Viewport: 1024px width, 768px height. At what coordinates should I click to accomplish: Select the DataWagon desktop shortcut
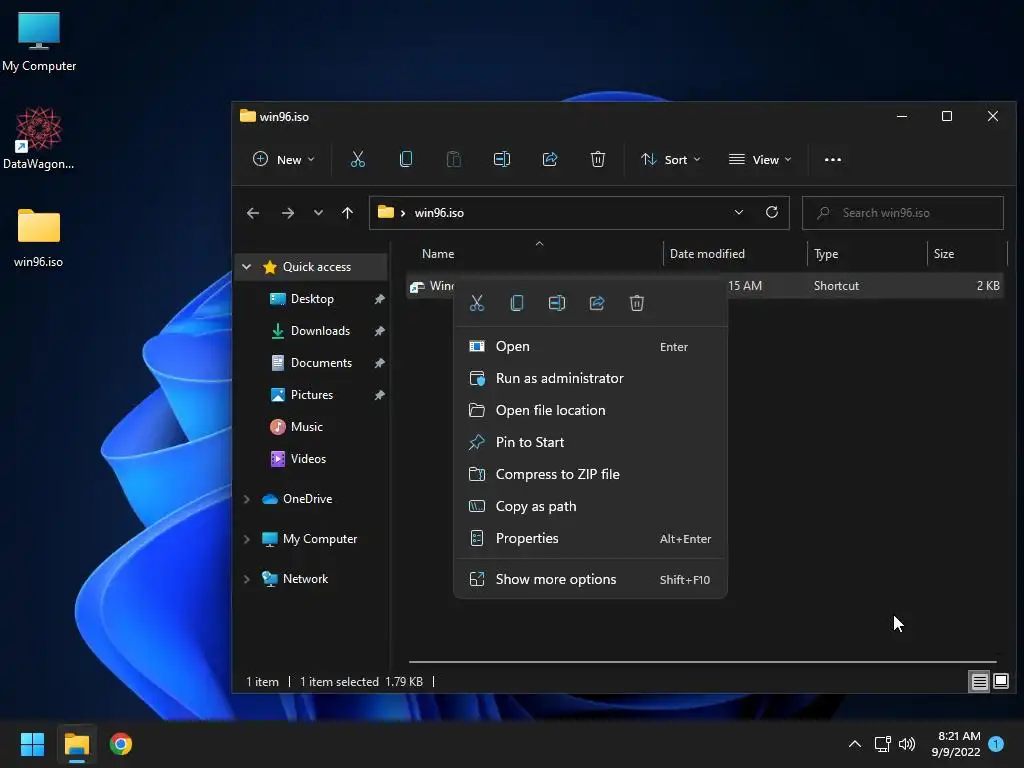tap(39, 138)
